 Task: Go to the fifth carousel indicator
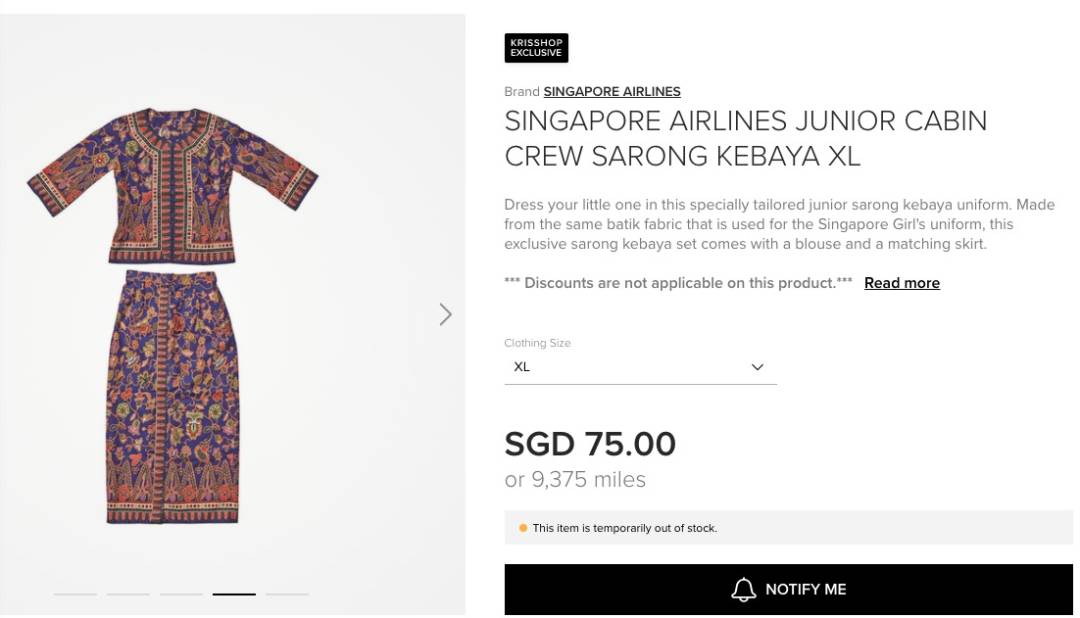pyautogui.click(x=287, y=594)
